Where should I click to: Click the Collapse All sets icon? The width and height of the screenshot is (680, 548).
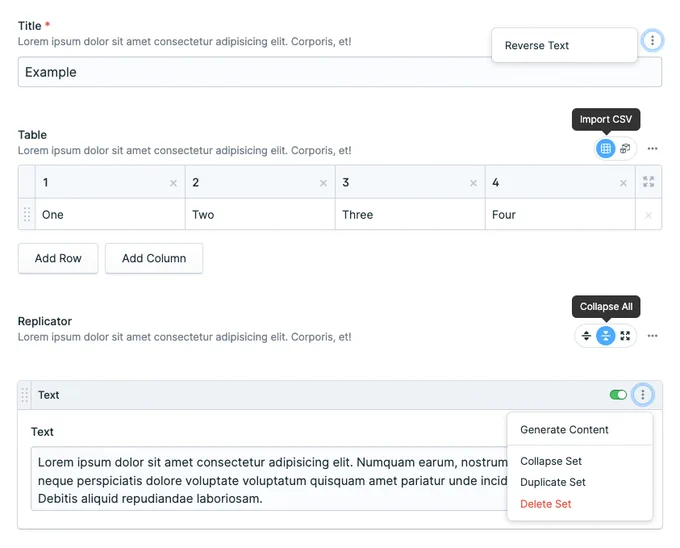(605, 336)
